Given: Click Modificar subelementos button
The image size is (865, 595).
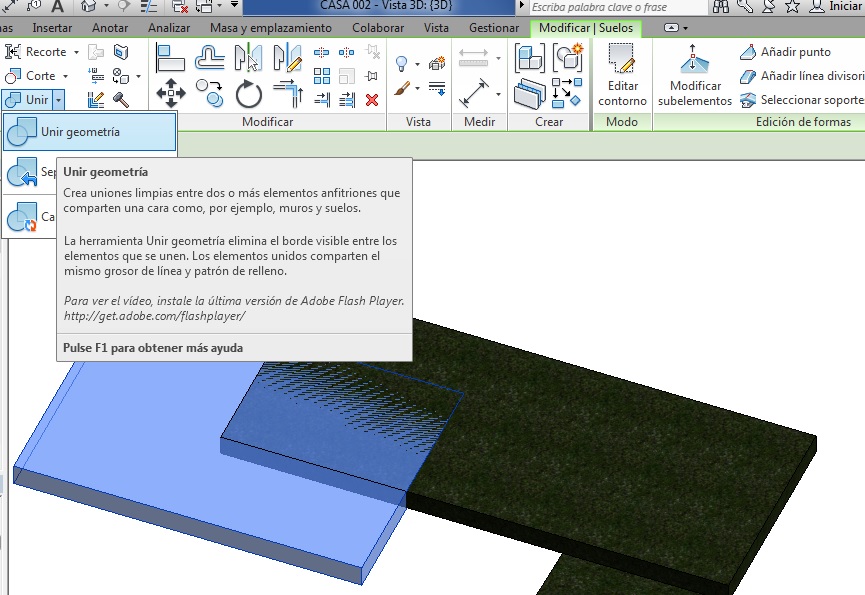Looking at the screenshot, I should tap(694, 75).
